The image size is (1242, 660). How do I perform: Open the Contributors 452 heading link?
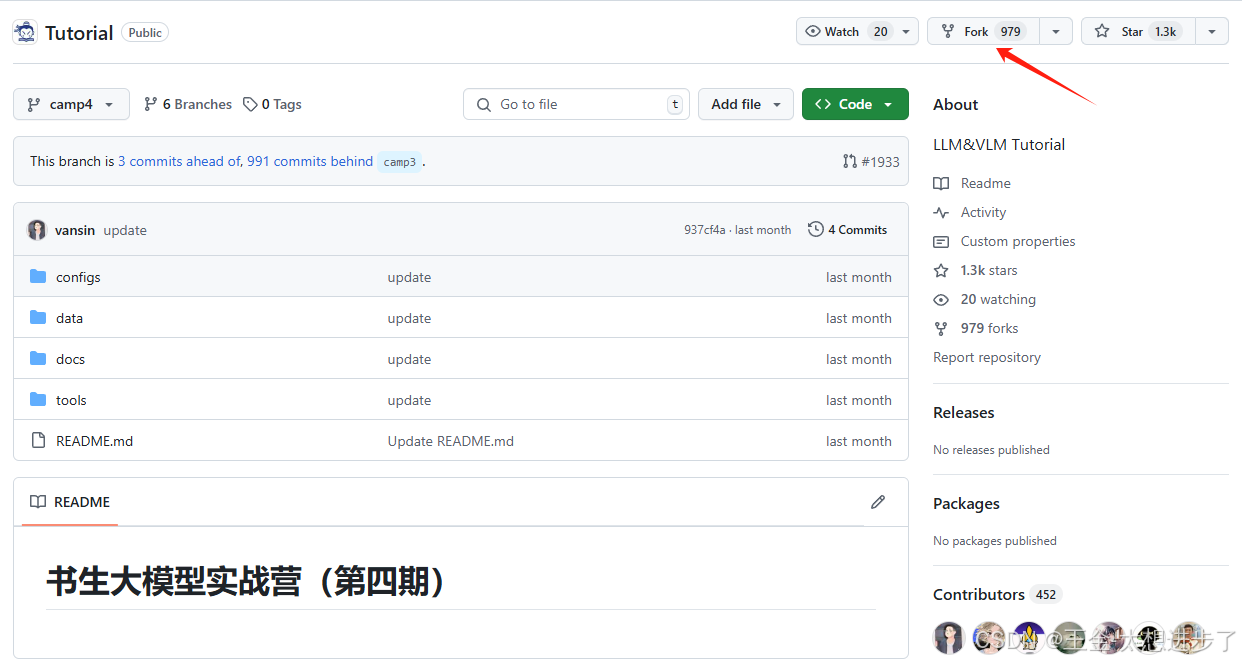pyautogui.click(x=995, y=594)
